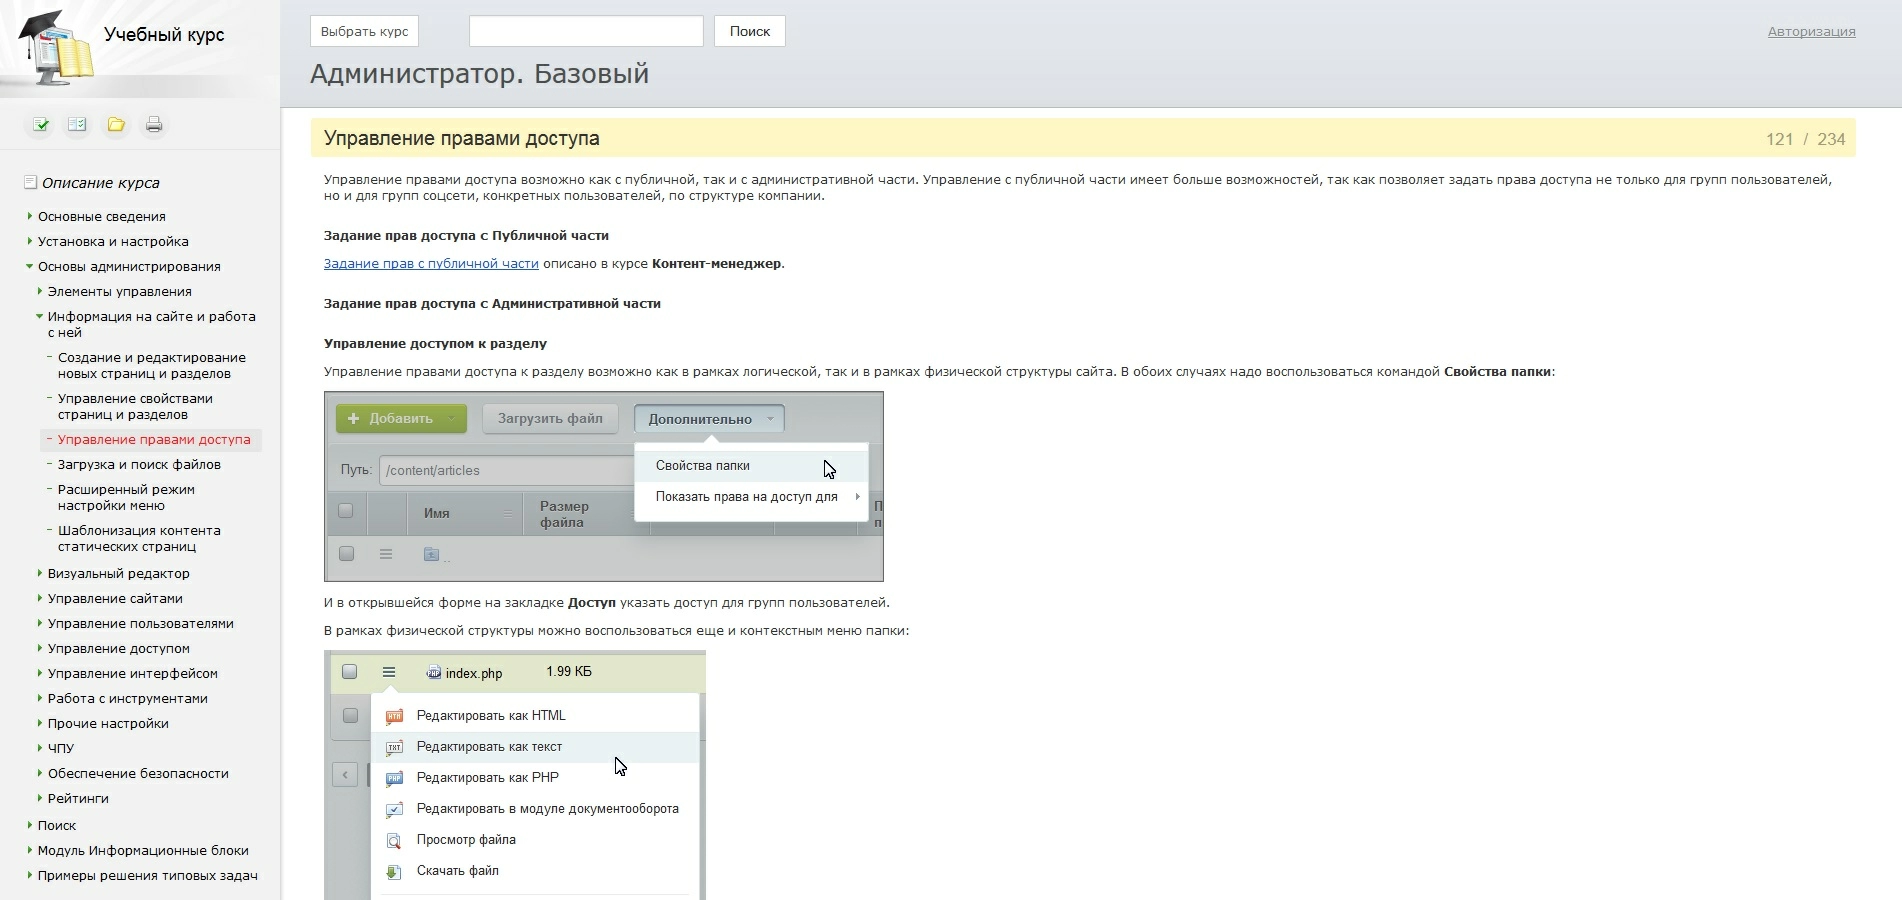Open the Дополнительно dropdown button

(x=709, y=419)
